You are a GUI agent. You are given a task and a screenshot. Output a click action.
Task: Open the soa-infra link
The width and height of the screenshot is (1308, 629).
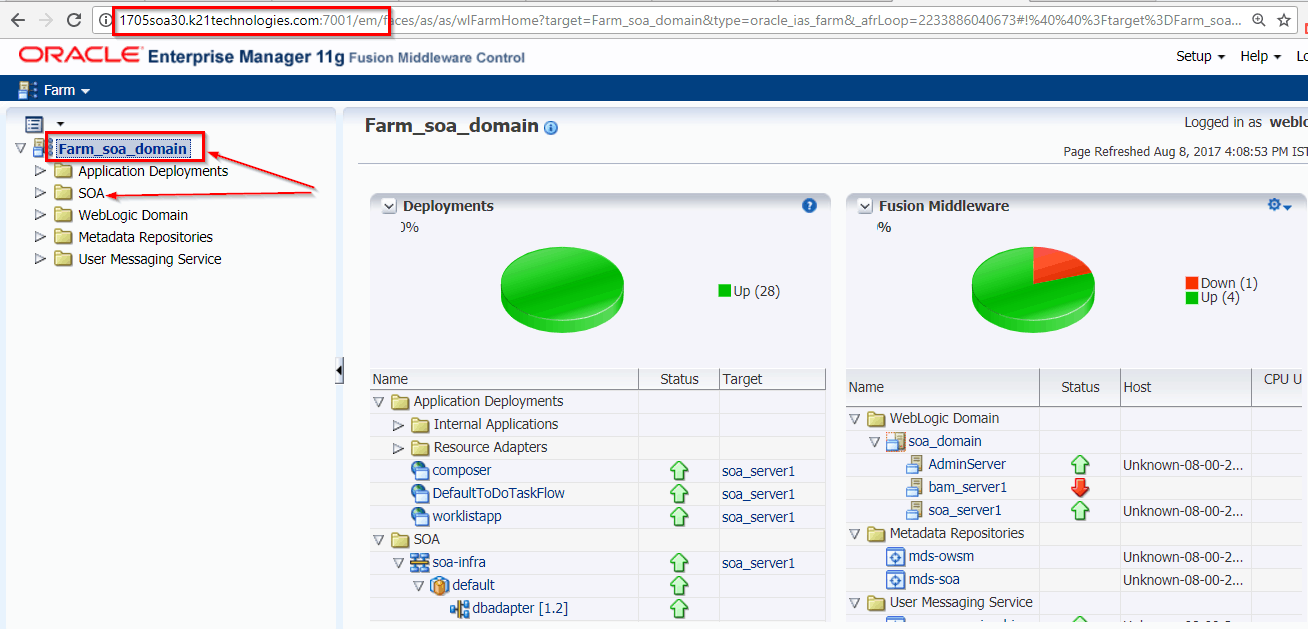click(459, 562)
